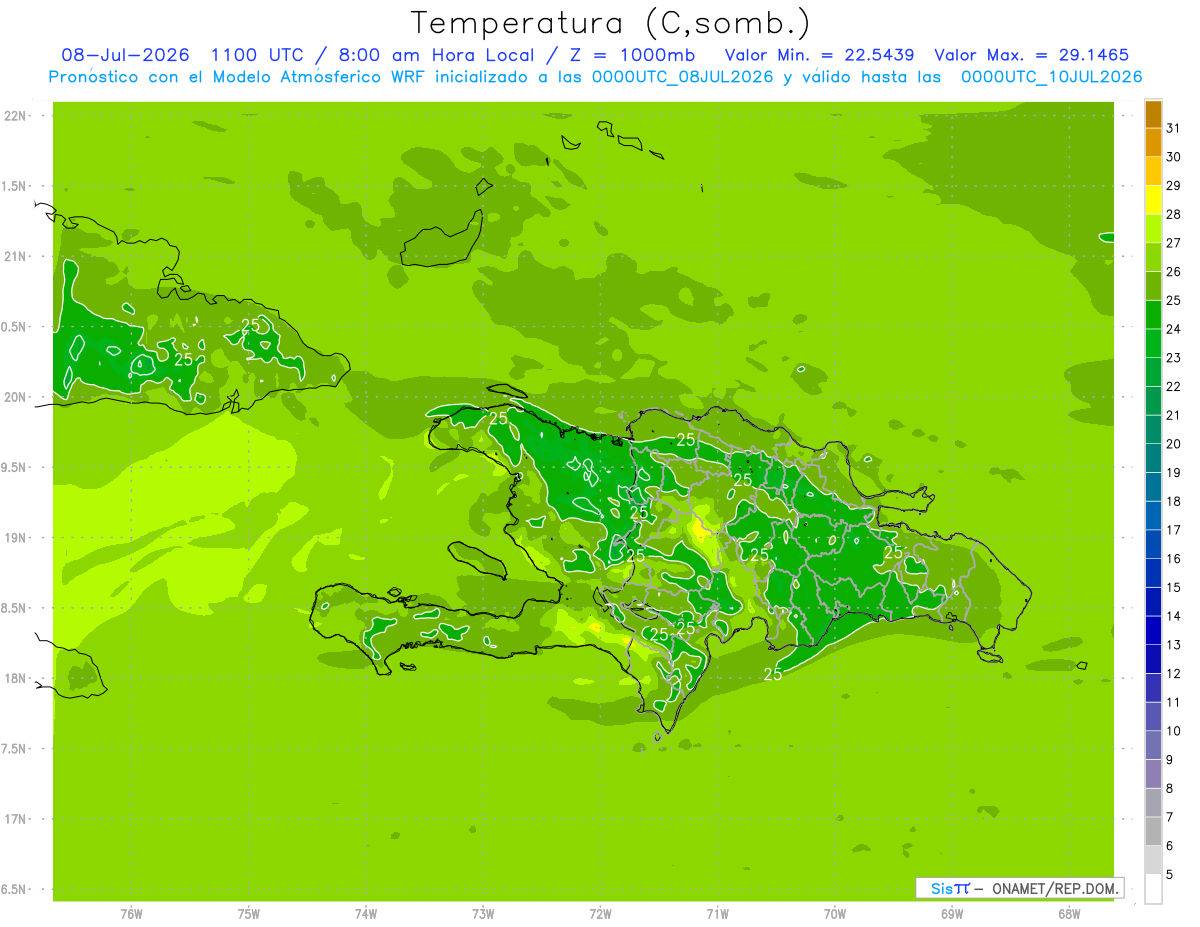1200x927 pixels.
Task: Pick the lime swatch between 27 and 28
Action: point(1154,229)
